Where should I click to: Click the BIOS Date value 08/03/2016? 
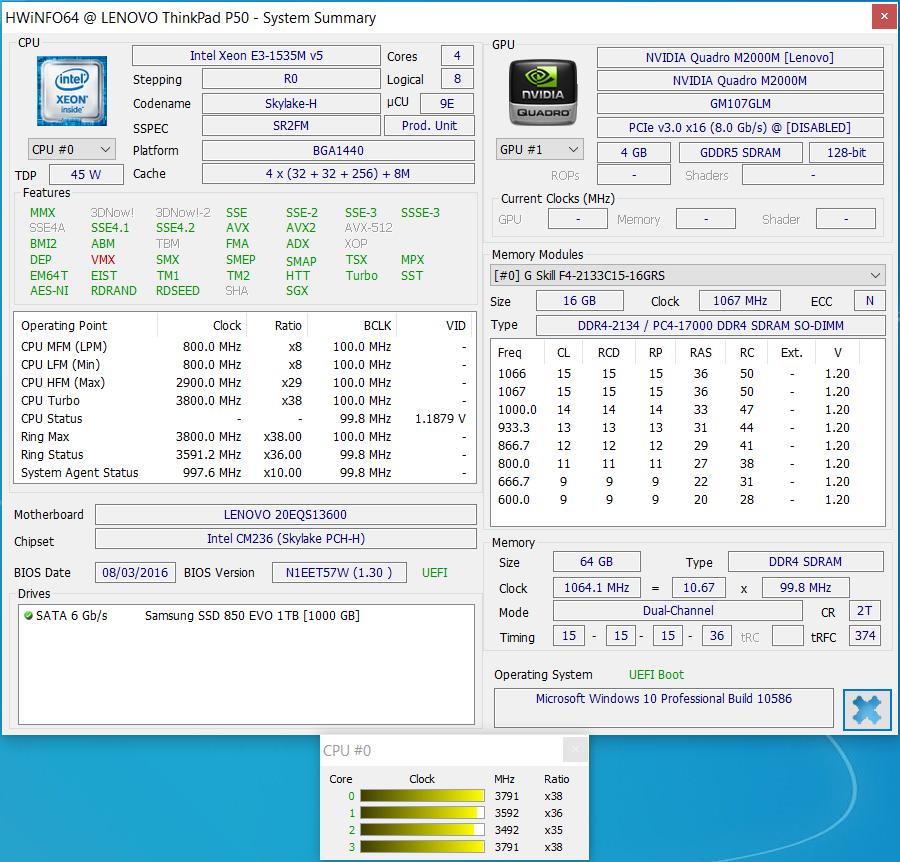click(135, 573)
